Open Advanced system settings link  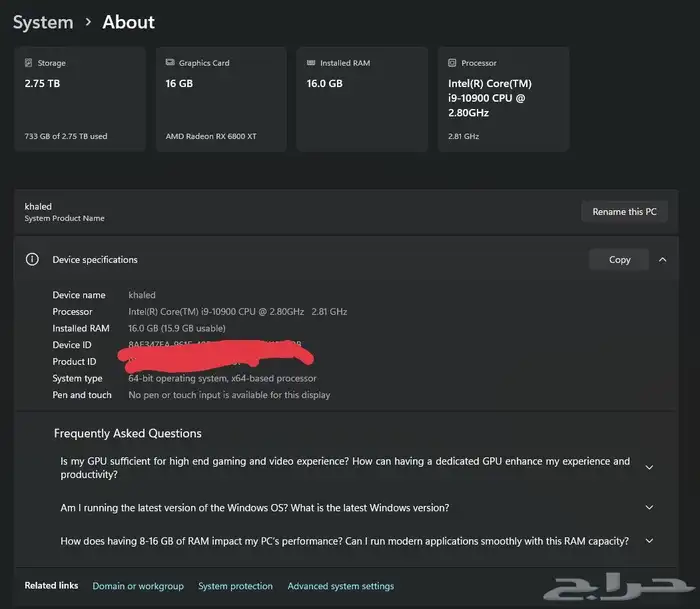[x=341, y=586]
